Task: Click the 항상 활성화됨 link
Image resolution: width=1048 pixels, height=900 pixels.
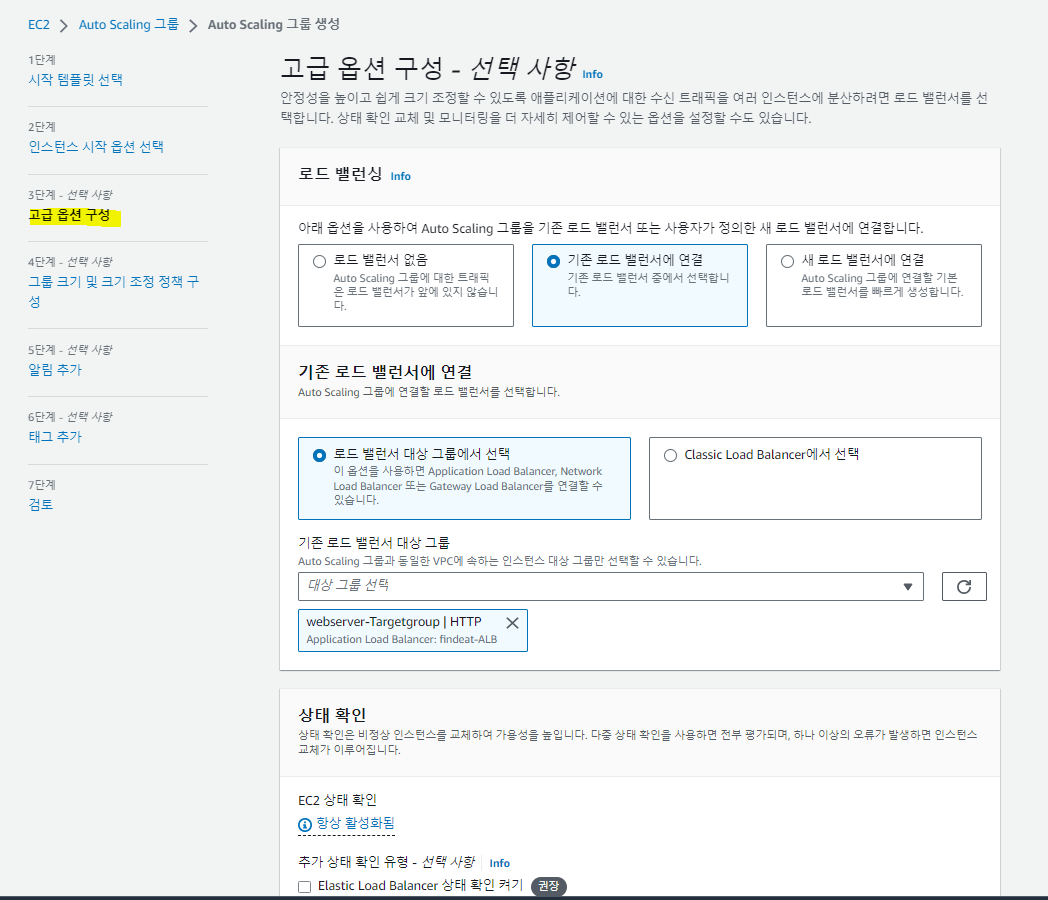Action: (x=356, y=823)
